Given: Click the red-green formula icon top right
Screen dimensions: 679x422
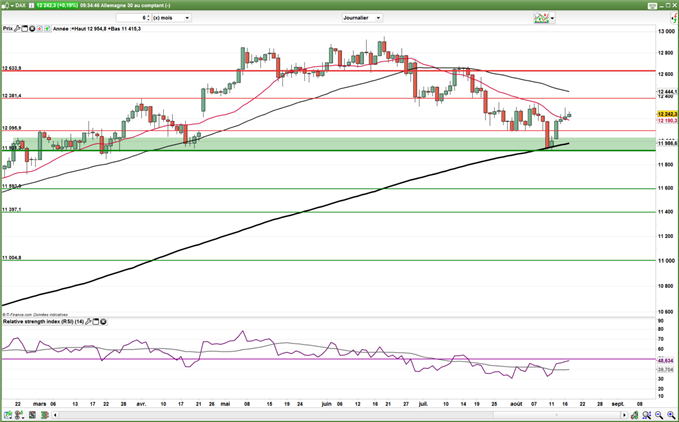Looking at the screenshot, I should pyautogui.click(x=674, y=18).
